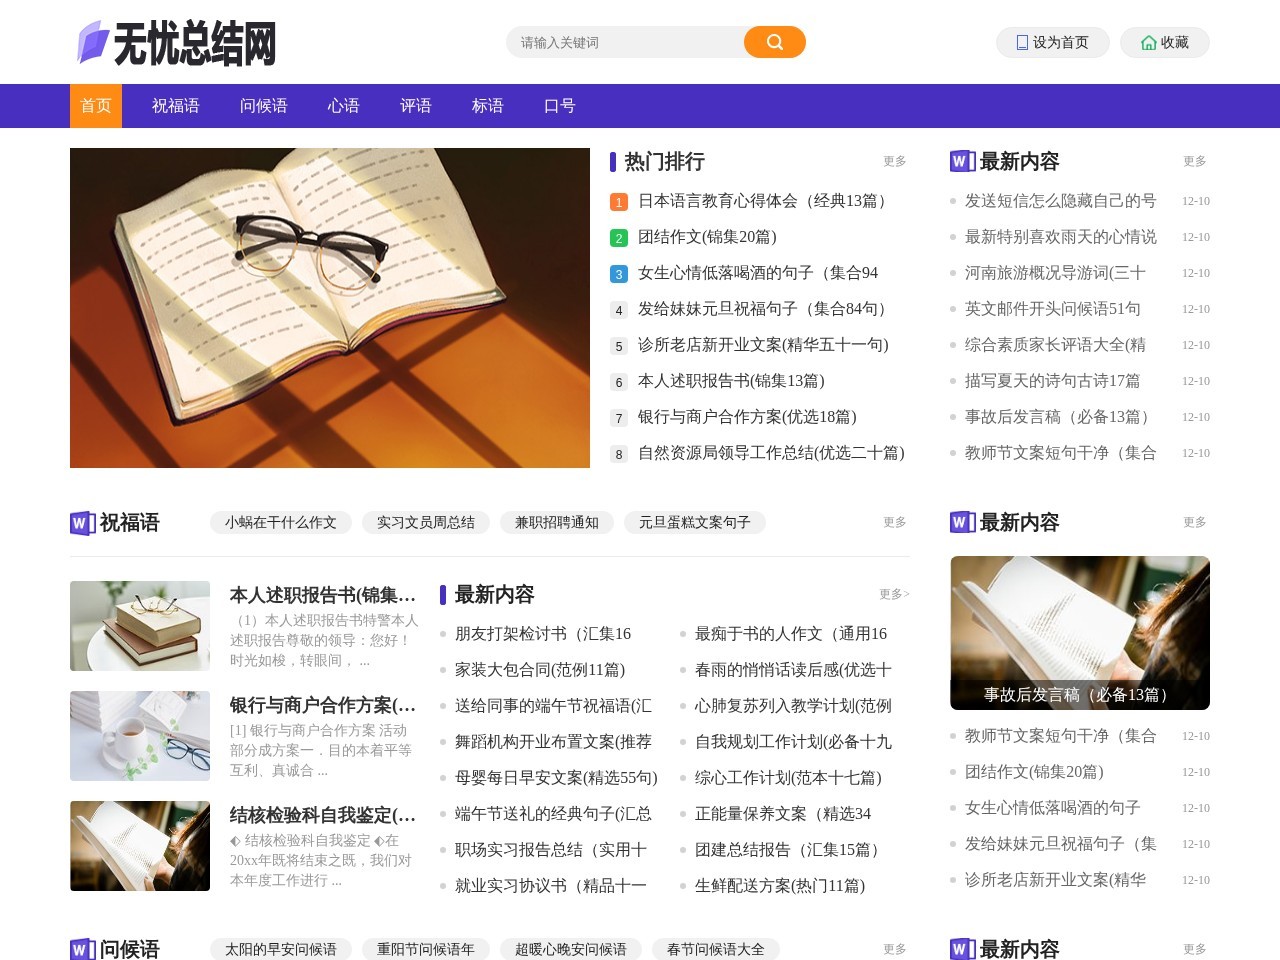1280x960 pixels.
Task: Click the Word icon beside 问候语 heading
Action: [x=80, y=948]
